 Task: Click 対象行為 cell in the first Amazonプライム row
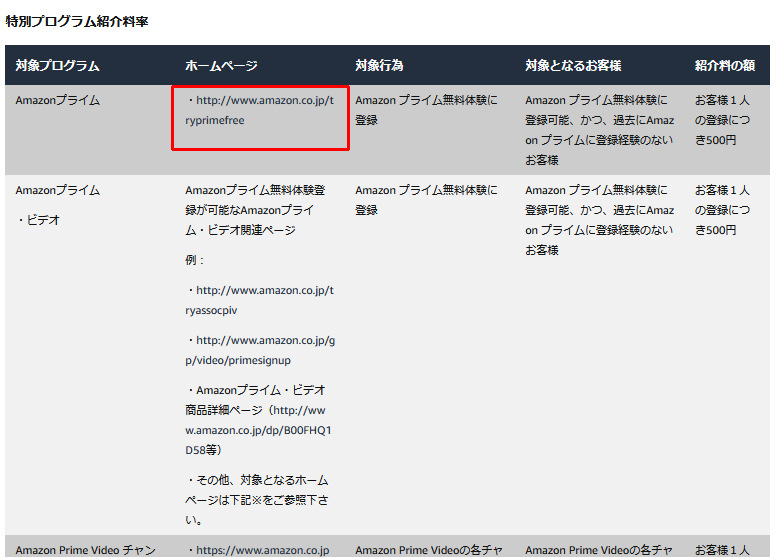(x=426, y=110)
